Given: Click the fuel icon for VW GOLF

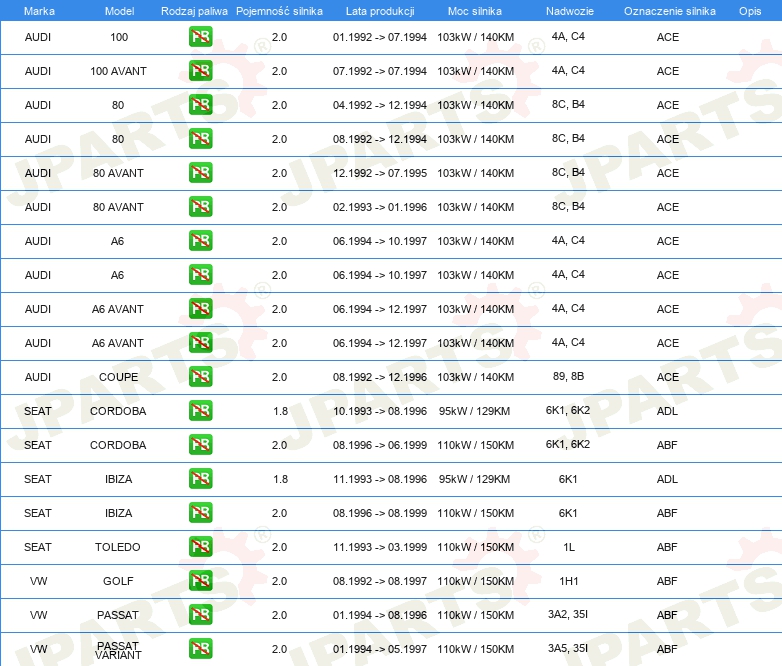Looking at the screenshot, I should click(x=200, y=581).
